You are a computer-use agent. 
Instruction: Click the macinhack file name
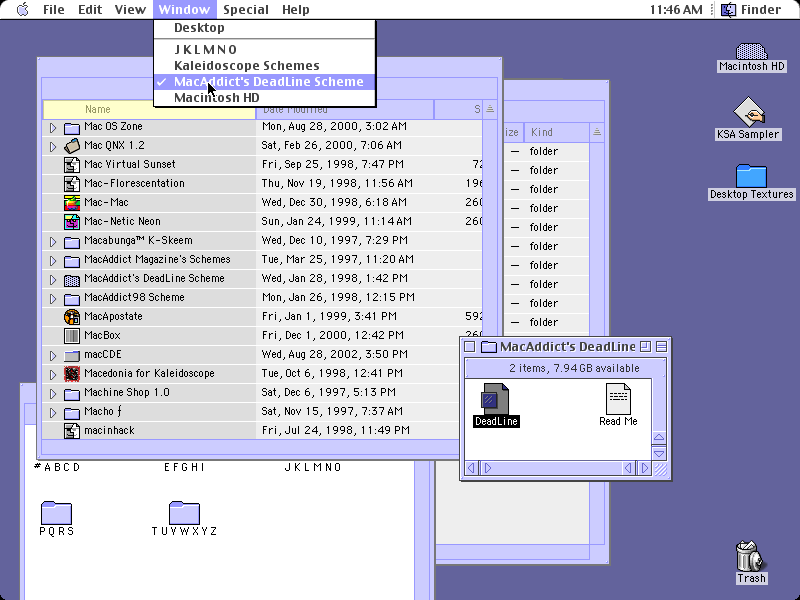click(x=109, y=431)
